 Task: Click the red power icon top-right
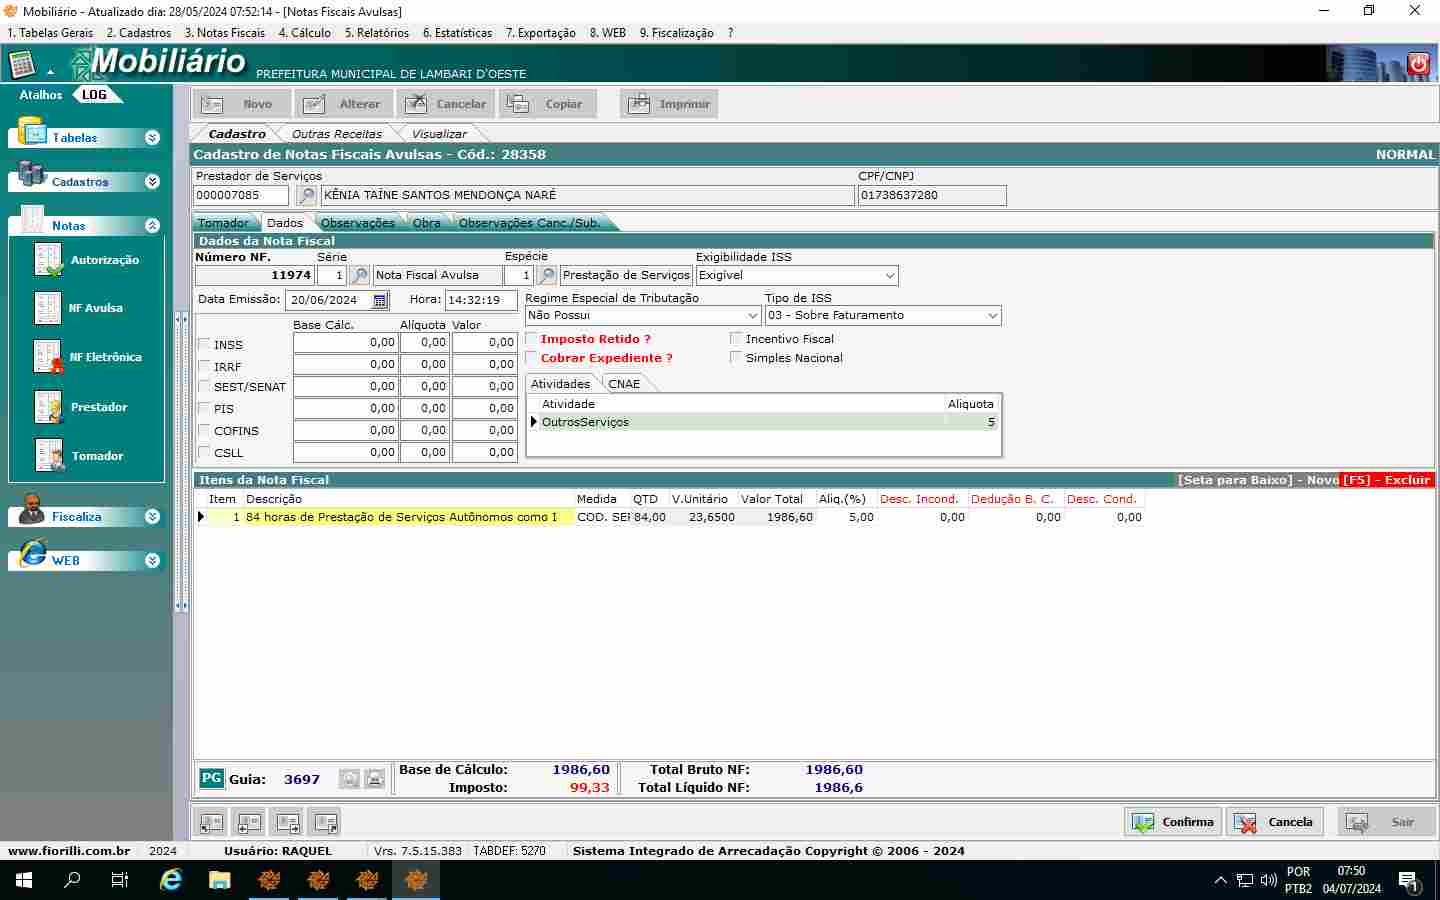[1418, 64]
